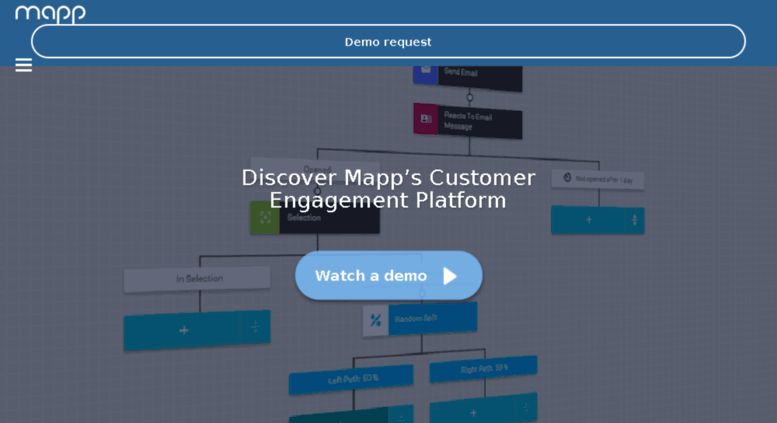Click the Send Email envelope icon
This screenshot has height=423, width=777.
coord(426,72)
